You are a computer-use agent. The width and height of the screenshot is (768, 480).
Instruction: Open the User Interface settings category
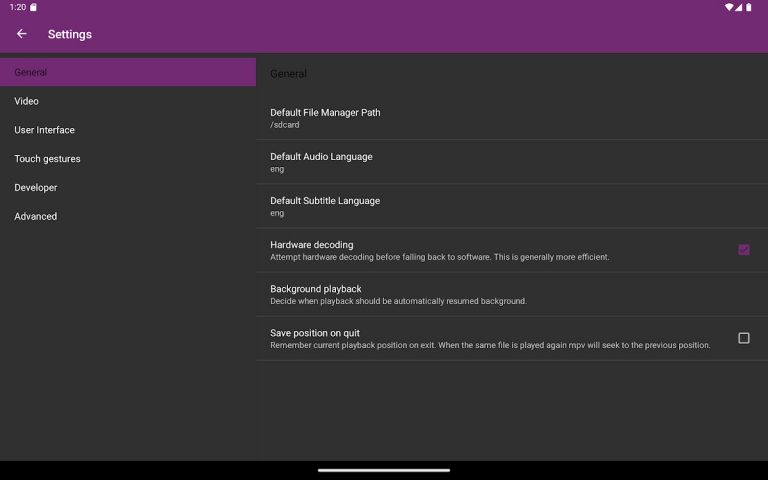click(128, 130)
